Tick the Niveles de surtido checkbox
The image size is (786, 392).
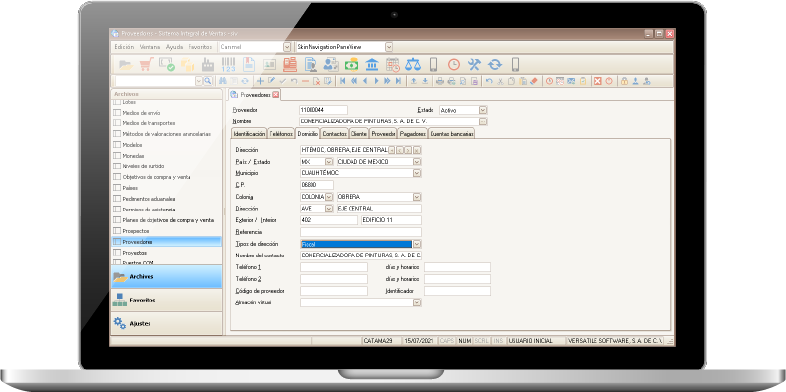[x=117, y=166]
